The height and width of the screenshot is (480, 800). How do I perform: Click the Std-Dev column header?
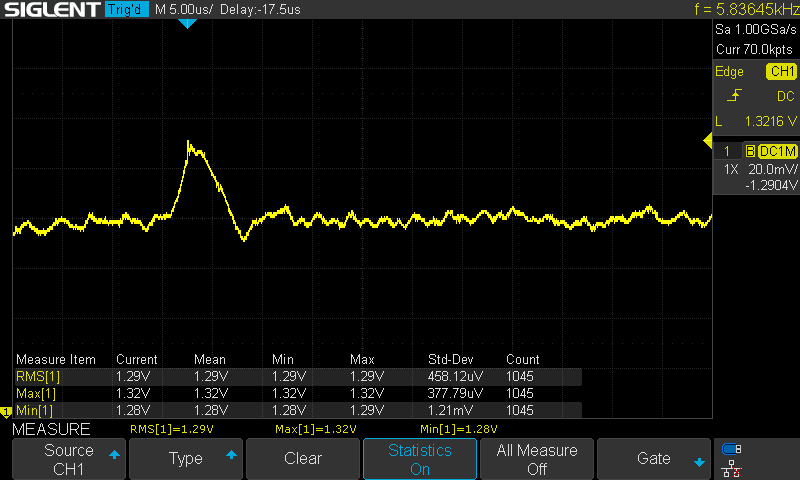451,359
